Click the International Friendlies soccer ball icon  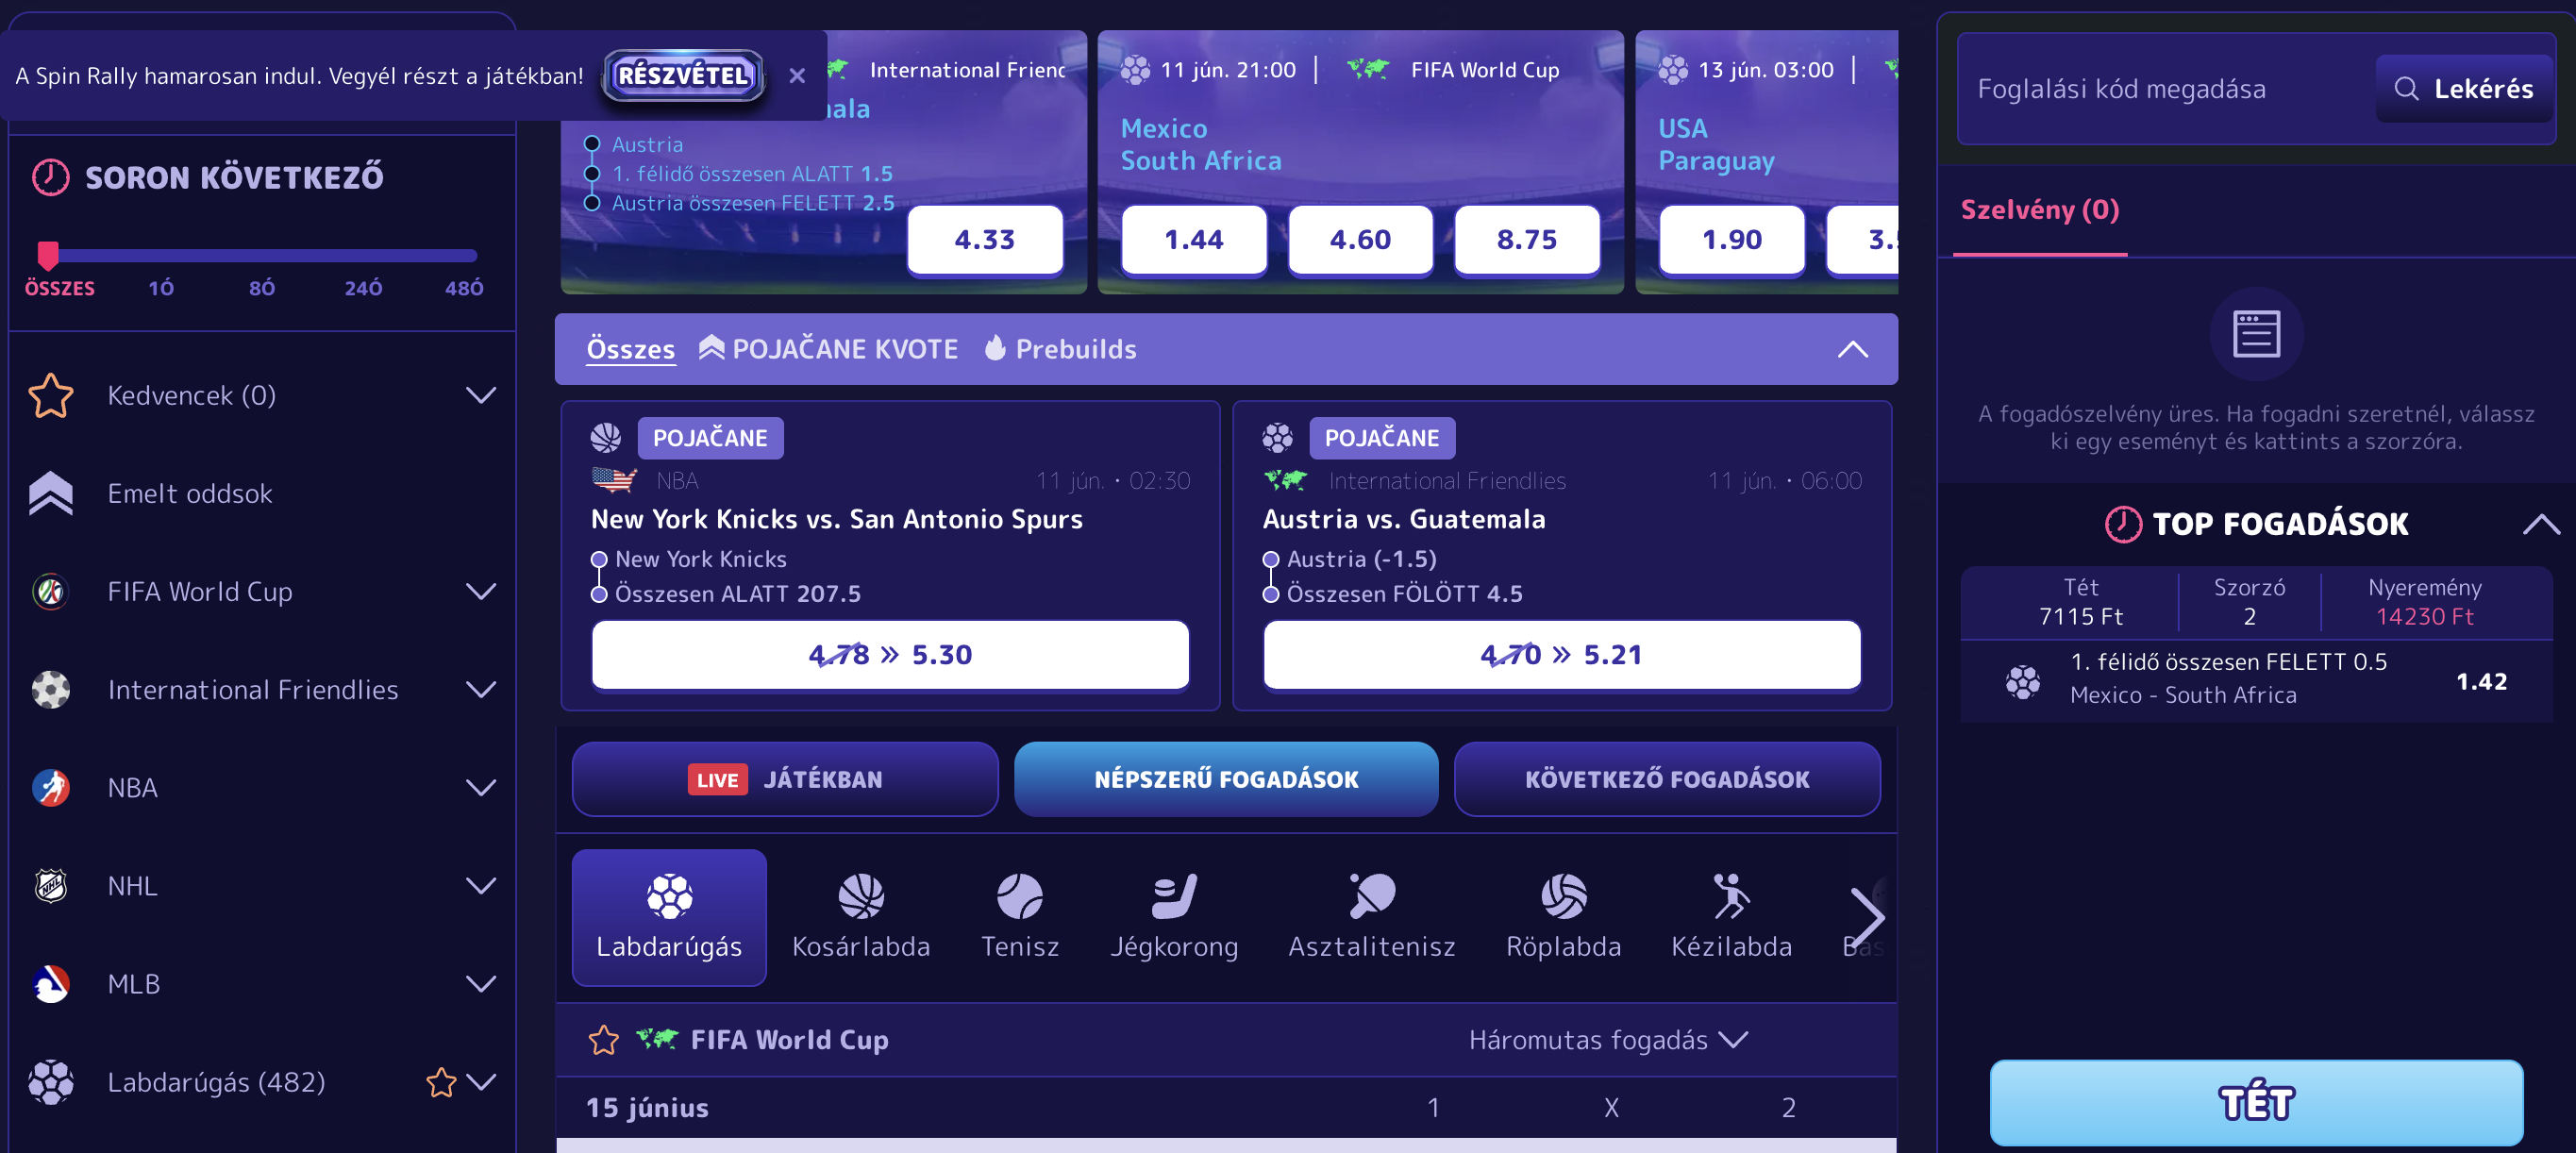[51, 689]
